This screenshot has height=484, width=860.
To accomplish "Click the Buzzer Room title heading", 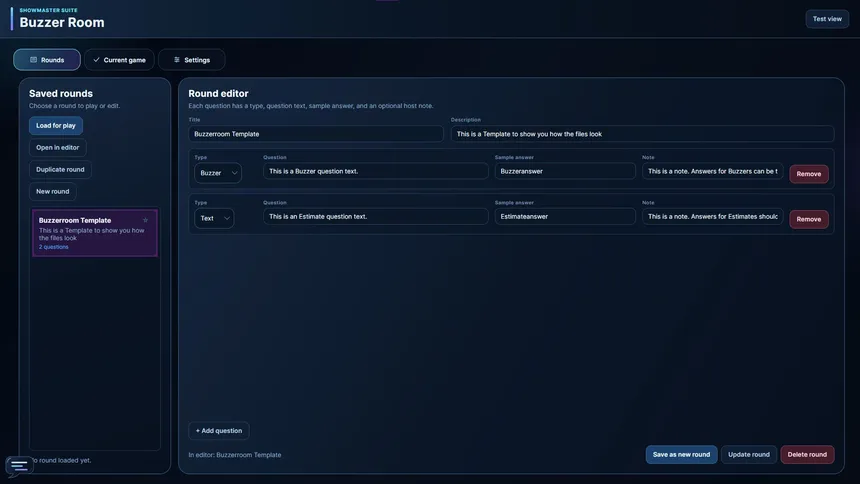I will pos(62,22).
